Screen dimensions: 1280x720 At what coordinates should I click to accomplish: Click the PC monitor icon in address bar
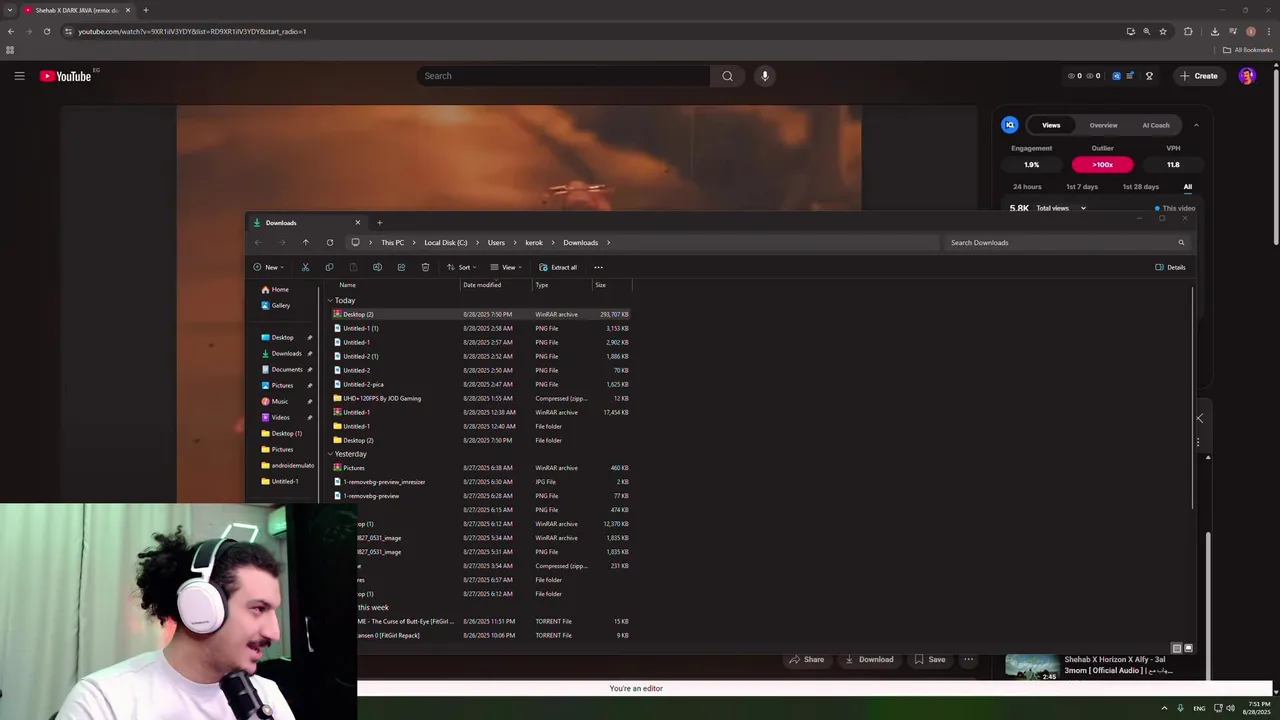[355, 242]
